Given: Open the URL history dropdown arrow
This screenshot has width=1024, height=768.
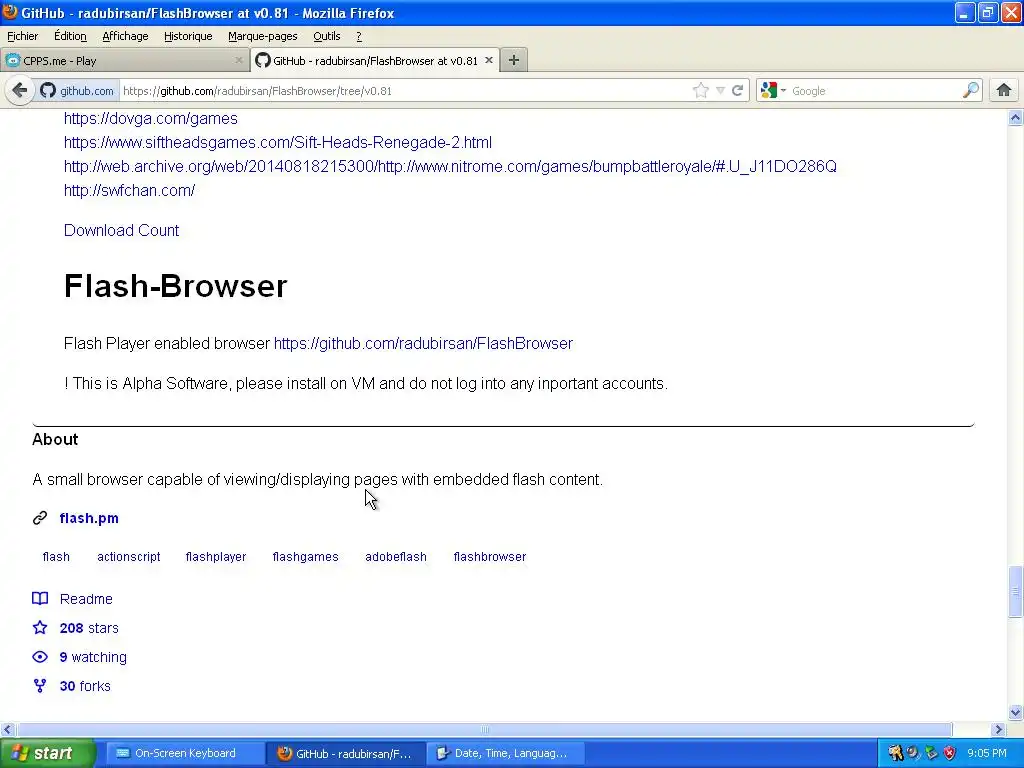Looking at the screenshot, I should 720,90.
